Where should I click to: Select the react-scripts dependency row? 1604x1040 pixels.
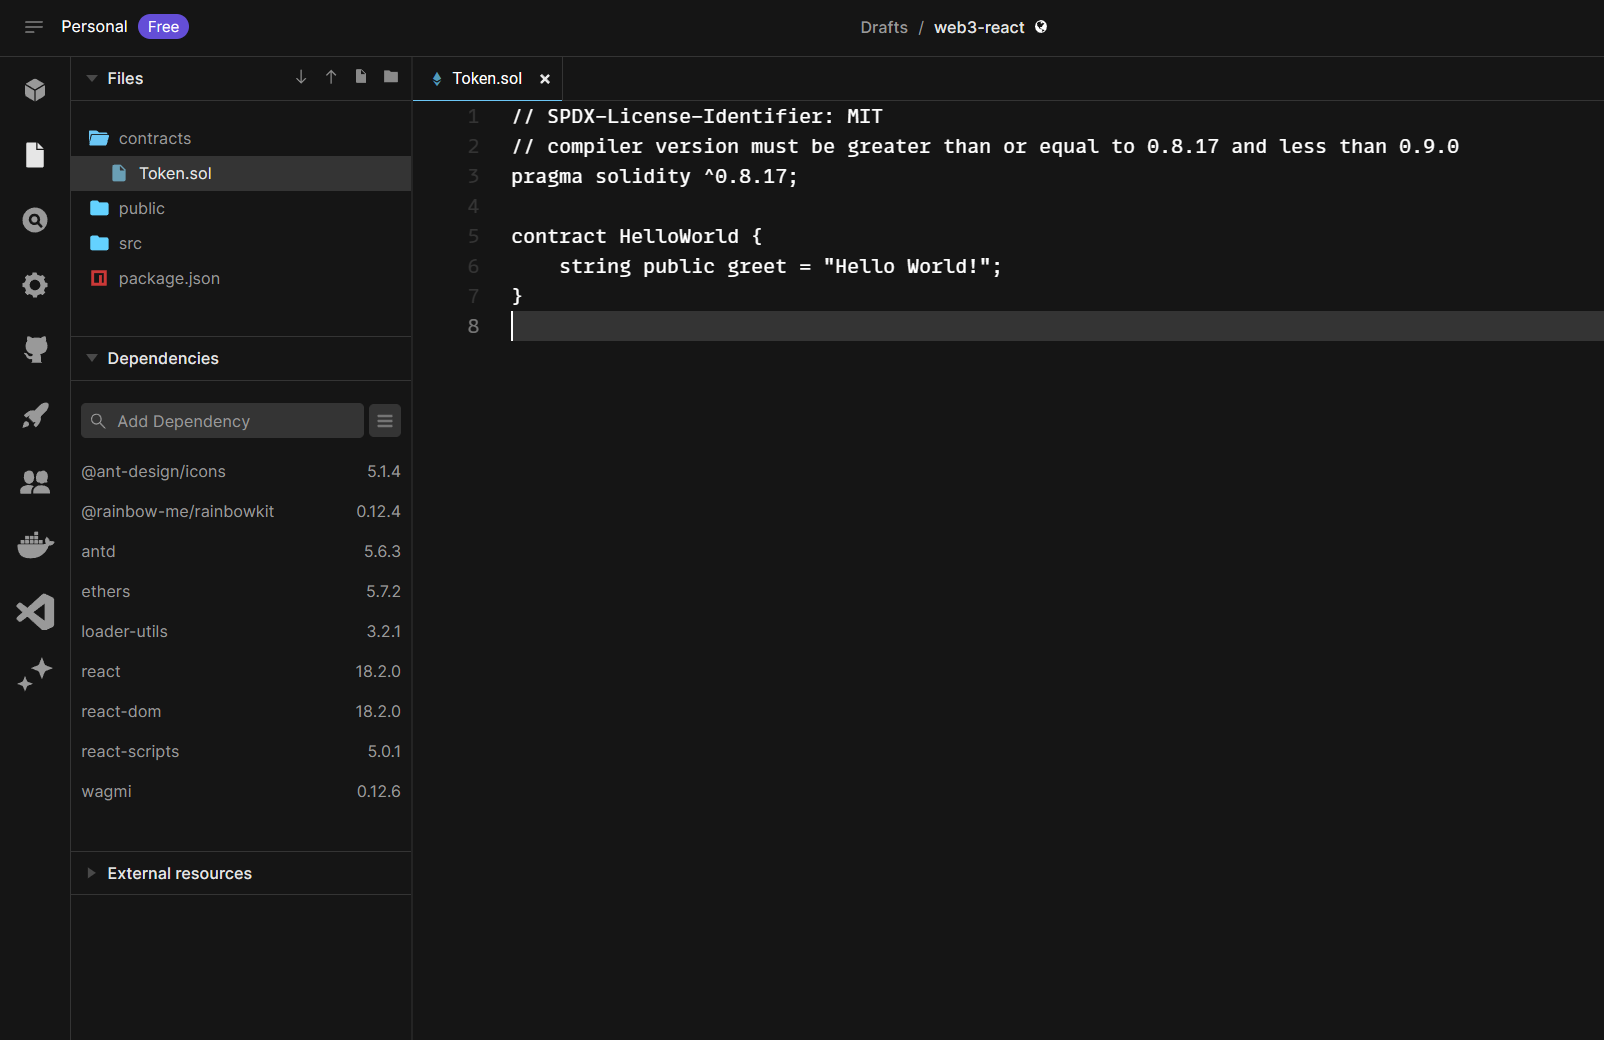click(x=241, y=751)
